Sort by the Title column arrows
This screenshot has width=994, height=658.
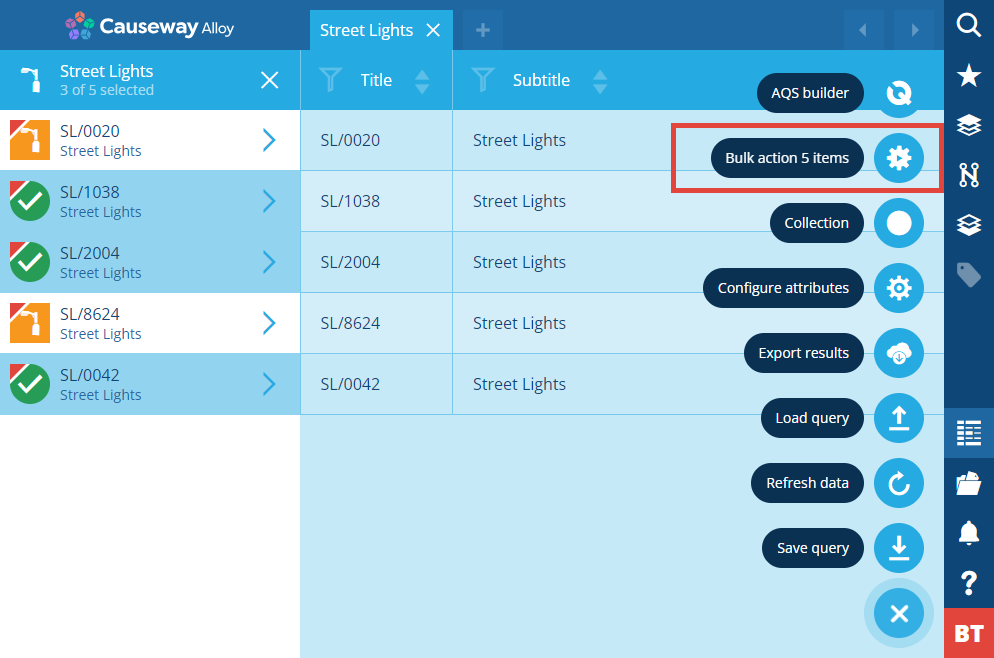point(422,81)
